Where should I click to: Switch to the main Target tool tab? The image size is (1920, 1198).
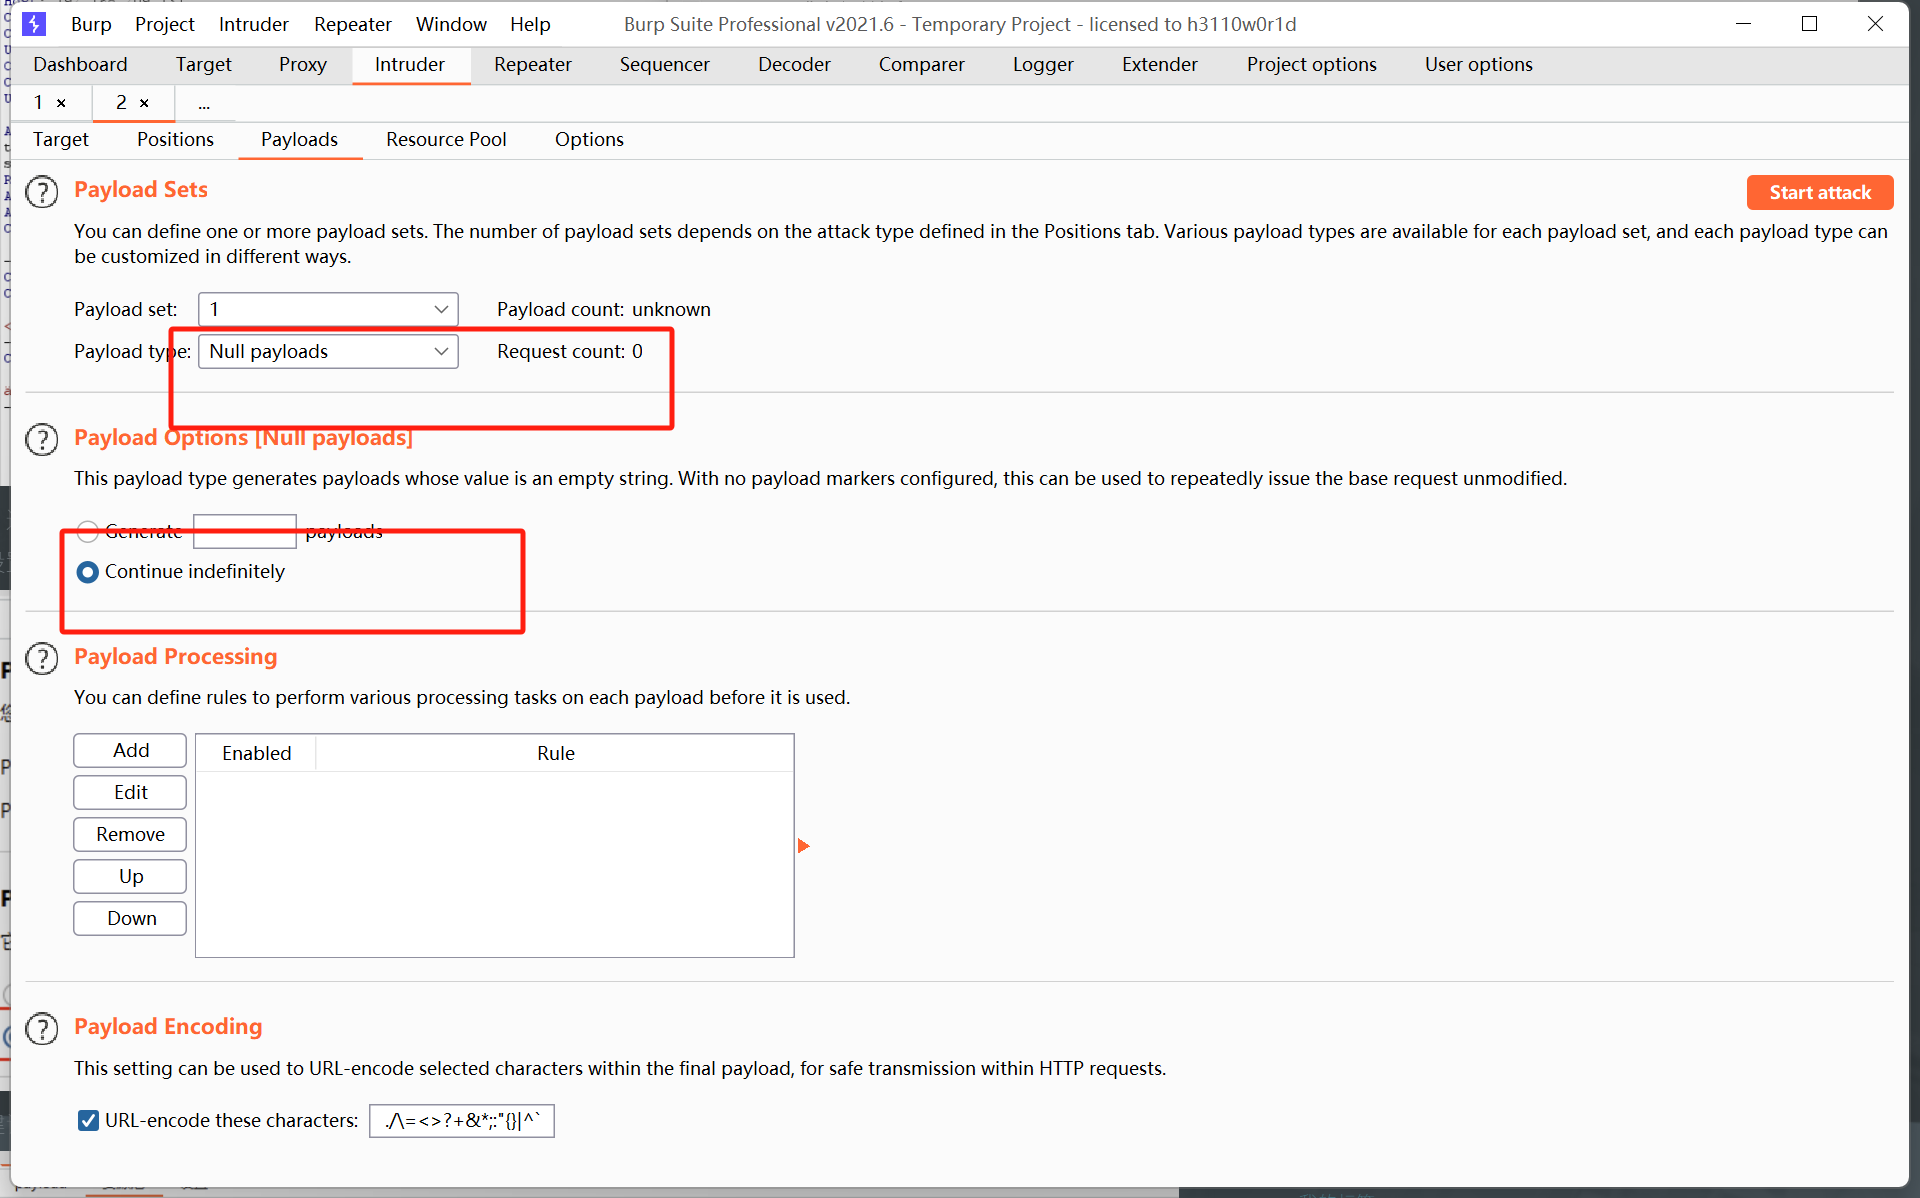tap(204, 64)
